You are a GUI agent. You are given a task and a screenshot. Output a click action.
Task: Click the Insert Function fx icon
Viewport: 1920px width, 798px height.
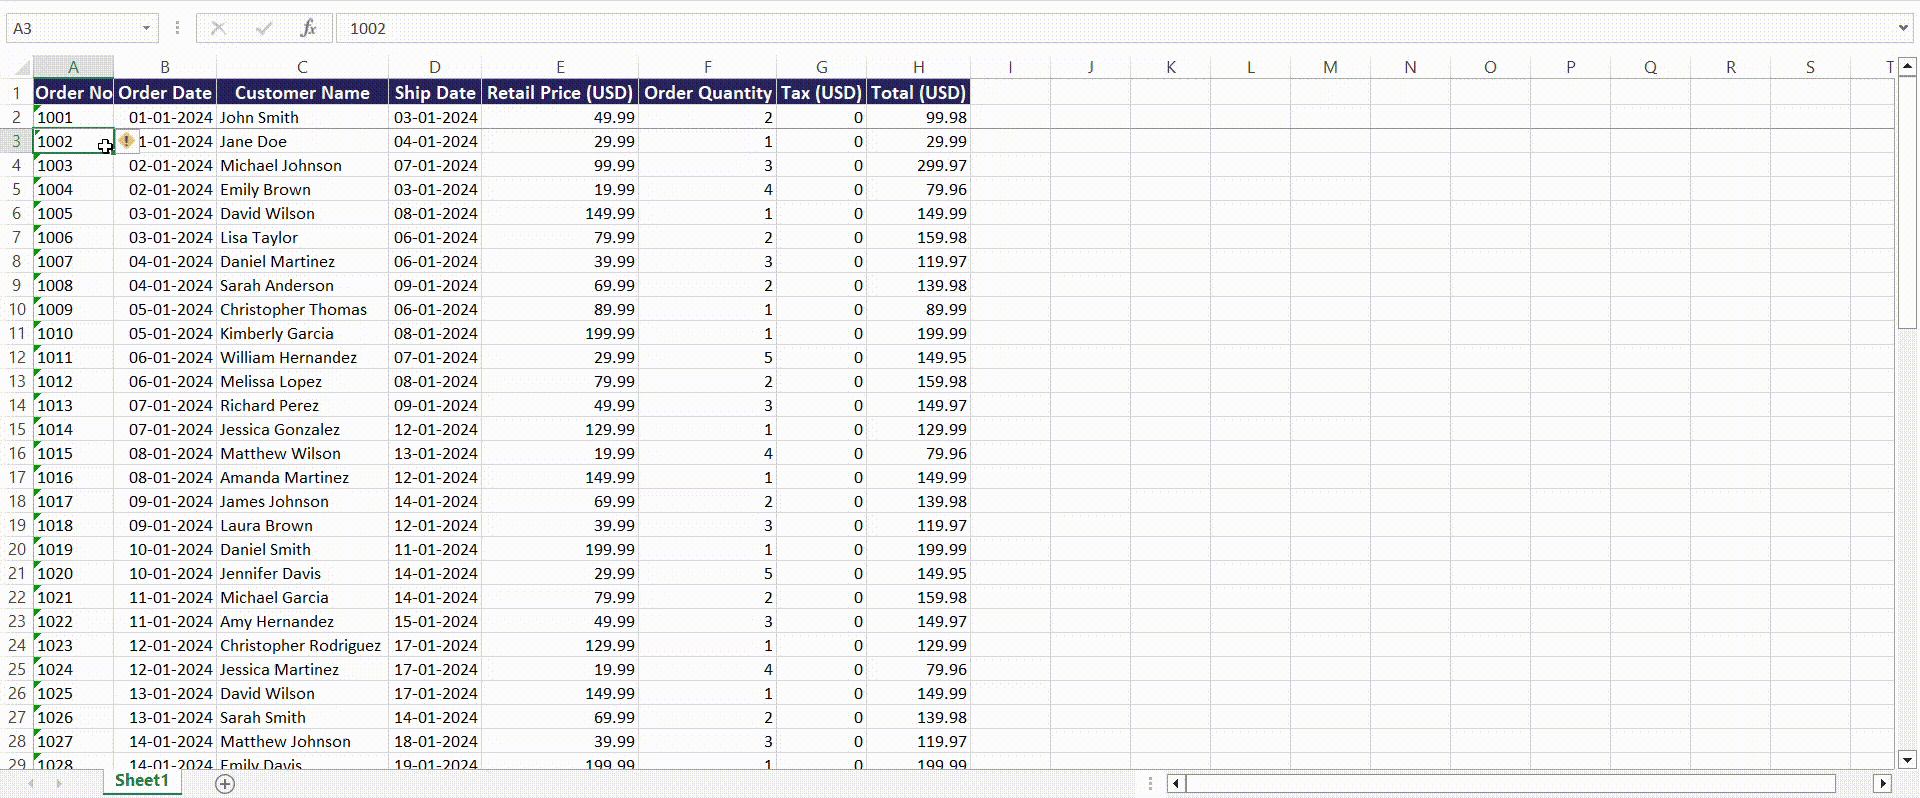point(308,28)
